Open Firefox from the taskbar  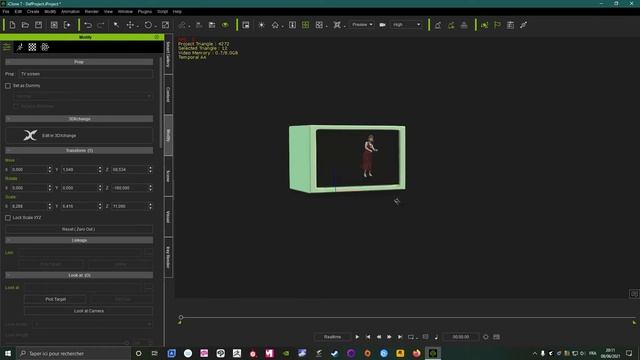(x=416, y=353)
